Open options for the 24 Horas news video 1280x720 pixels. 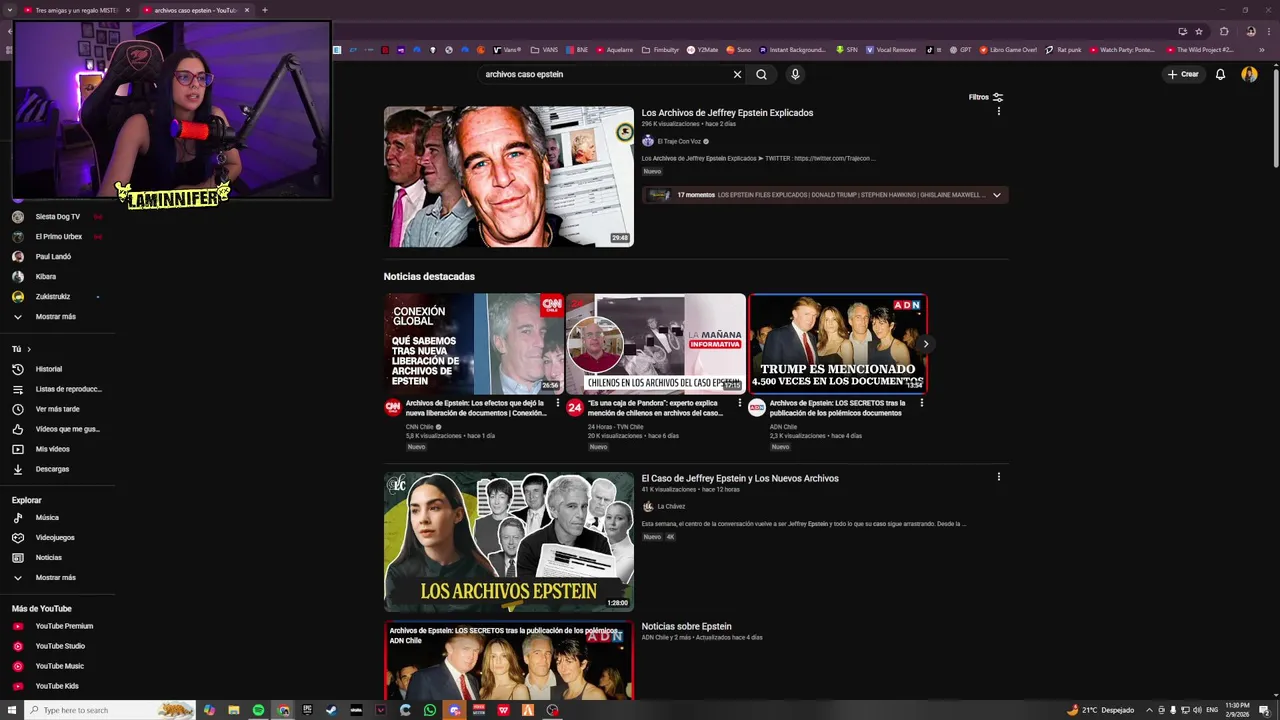pyautogui.click(x=740, y=403)
